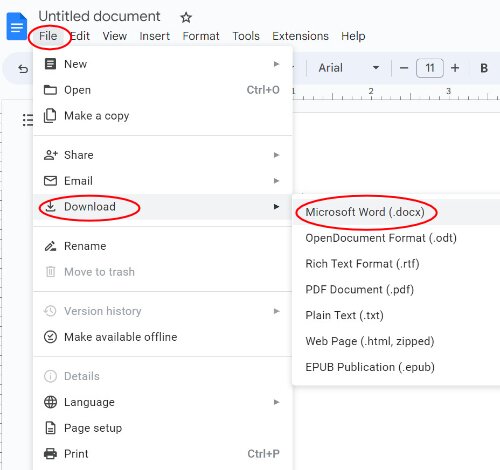Decrease font size with minus button
500x470 pixels.
[404, 68]
